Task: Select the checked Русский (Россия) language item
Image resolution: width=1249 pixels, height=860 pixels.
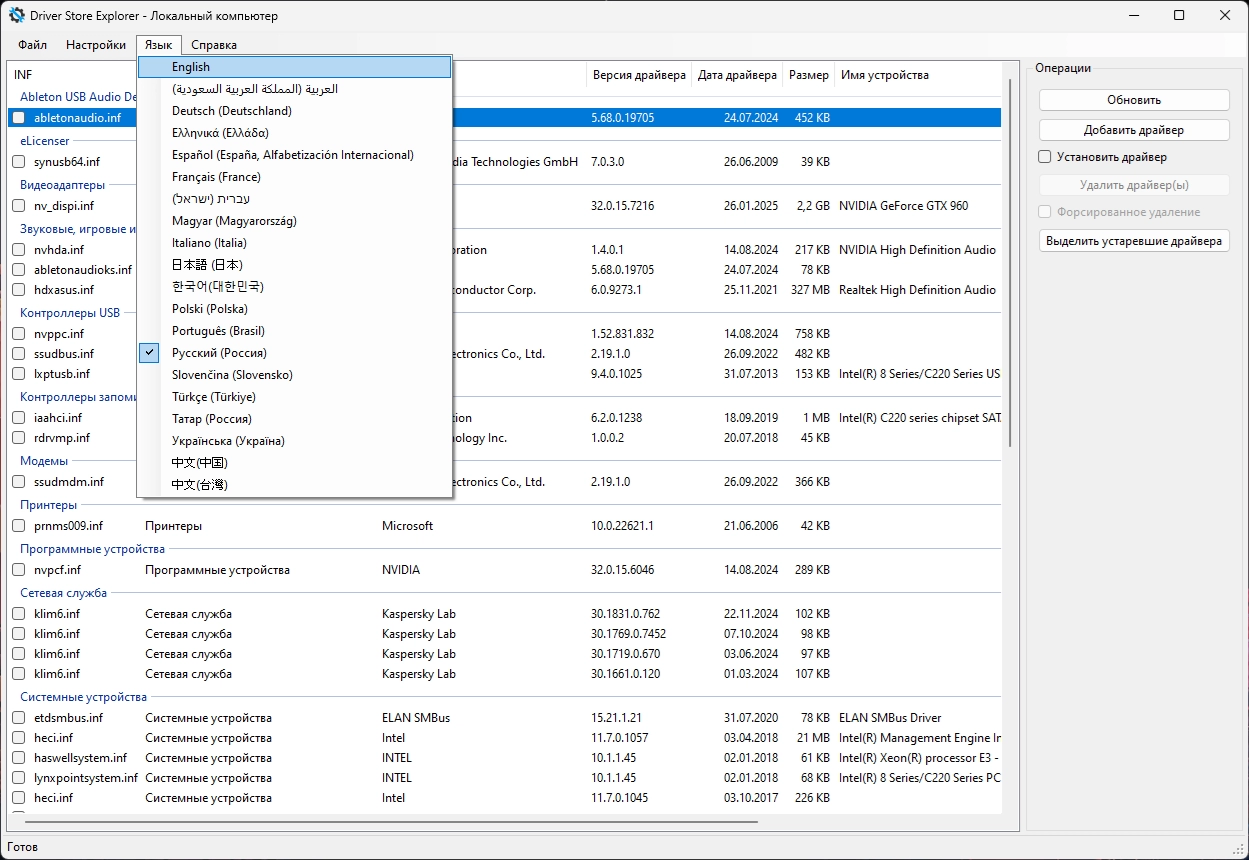Action: (219, 353)
